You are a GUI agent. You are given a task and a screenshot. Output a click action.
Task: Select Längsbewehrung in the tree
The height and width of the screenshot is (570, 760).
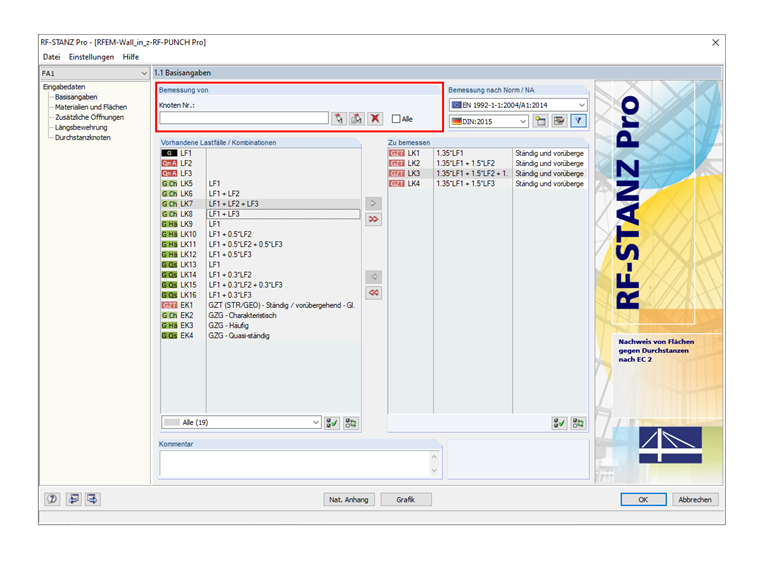(81, 127)
